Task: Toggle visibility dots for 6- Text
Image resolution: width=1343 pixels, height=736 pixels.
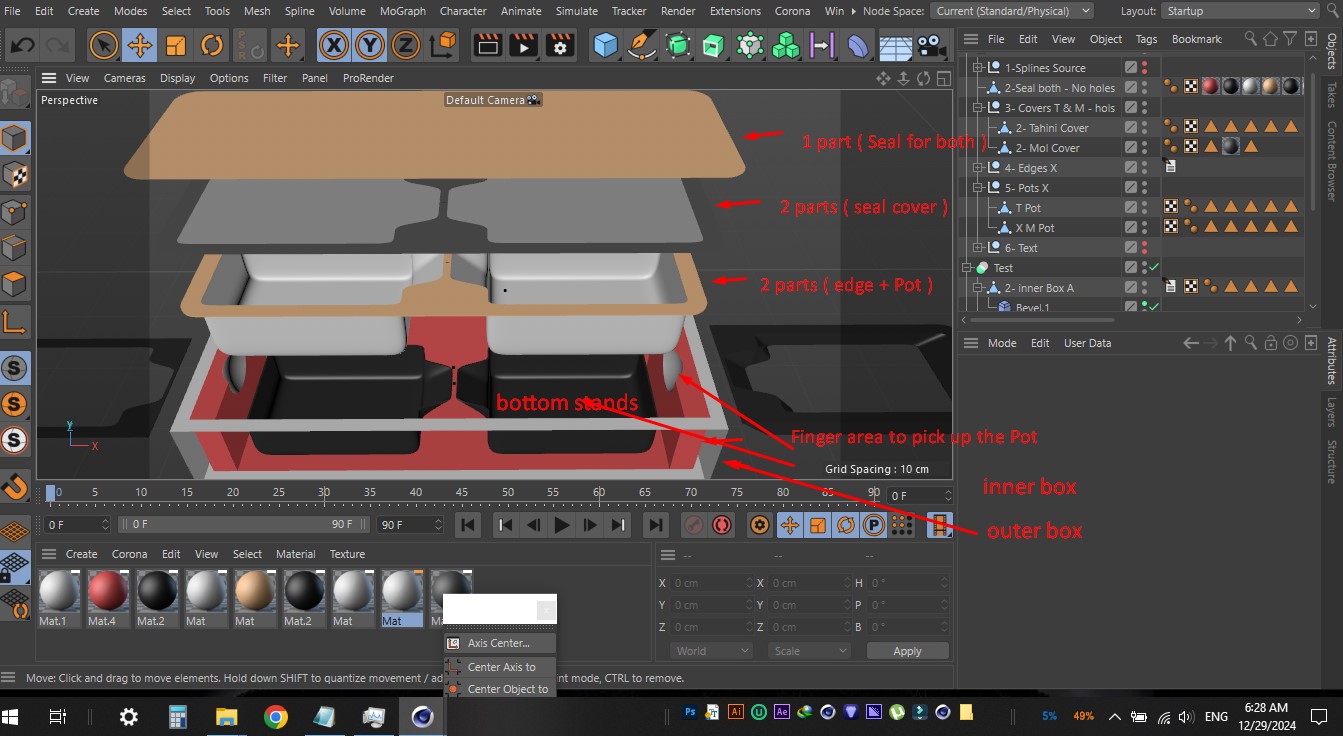Action: (1144, 248)
